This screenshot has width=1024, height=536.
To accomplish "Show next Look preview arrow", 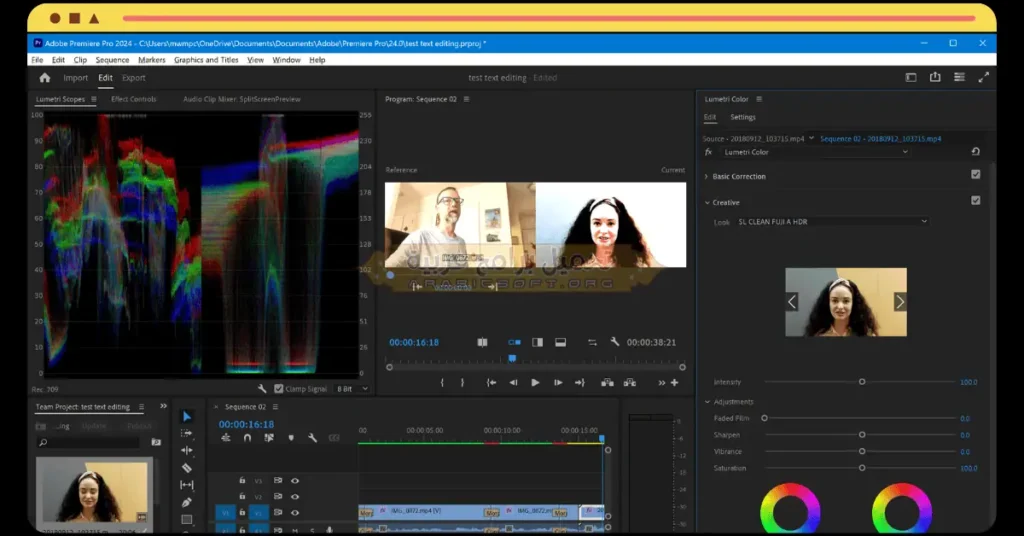I will coord(900,302).
